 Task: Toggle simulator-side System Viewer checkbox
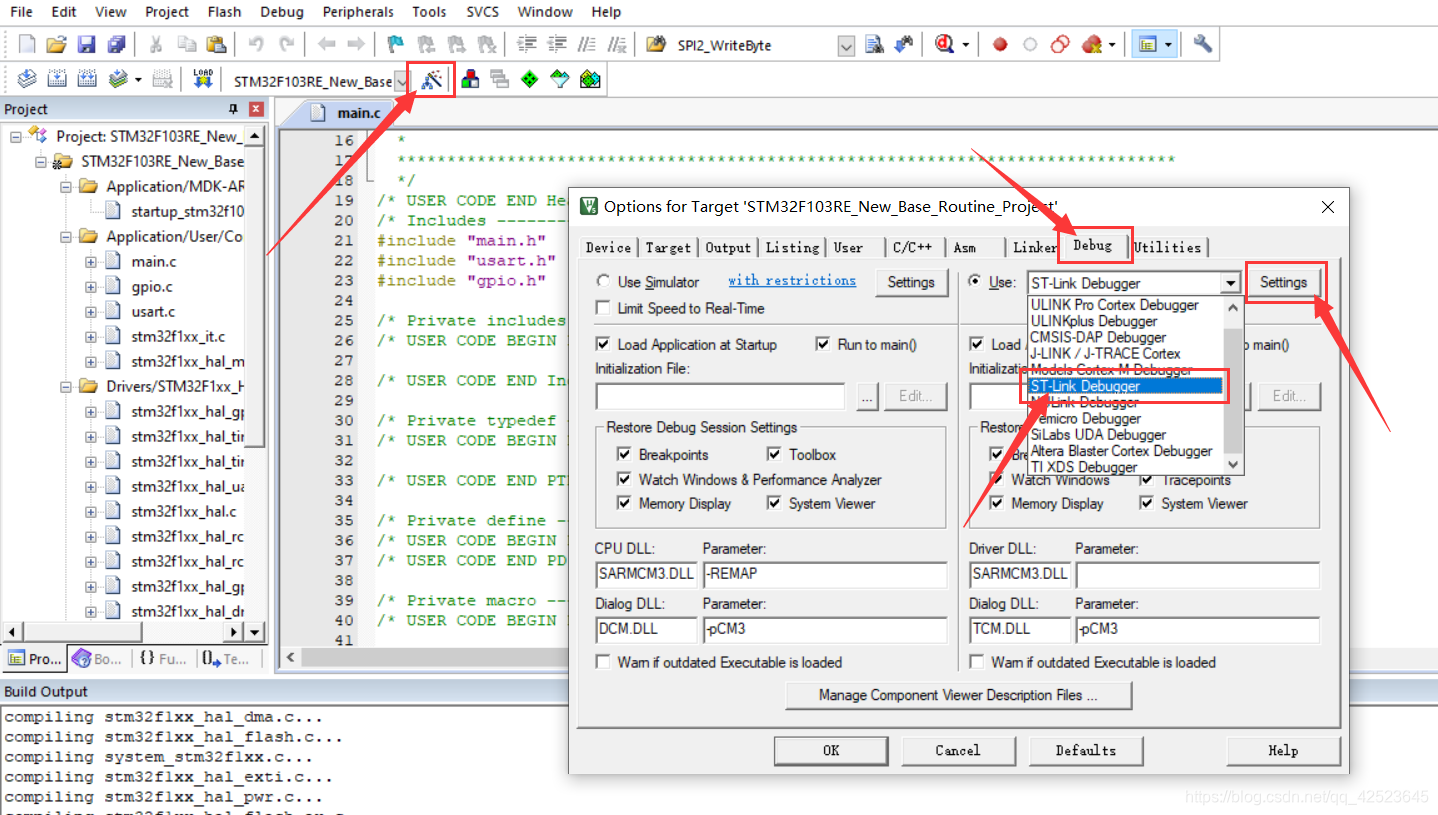775,503
